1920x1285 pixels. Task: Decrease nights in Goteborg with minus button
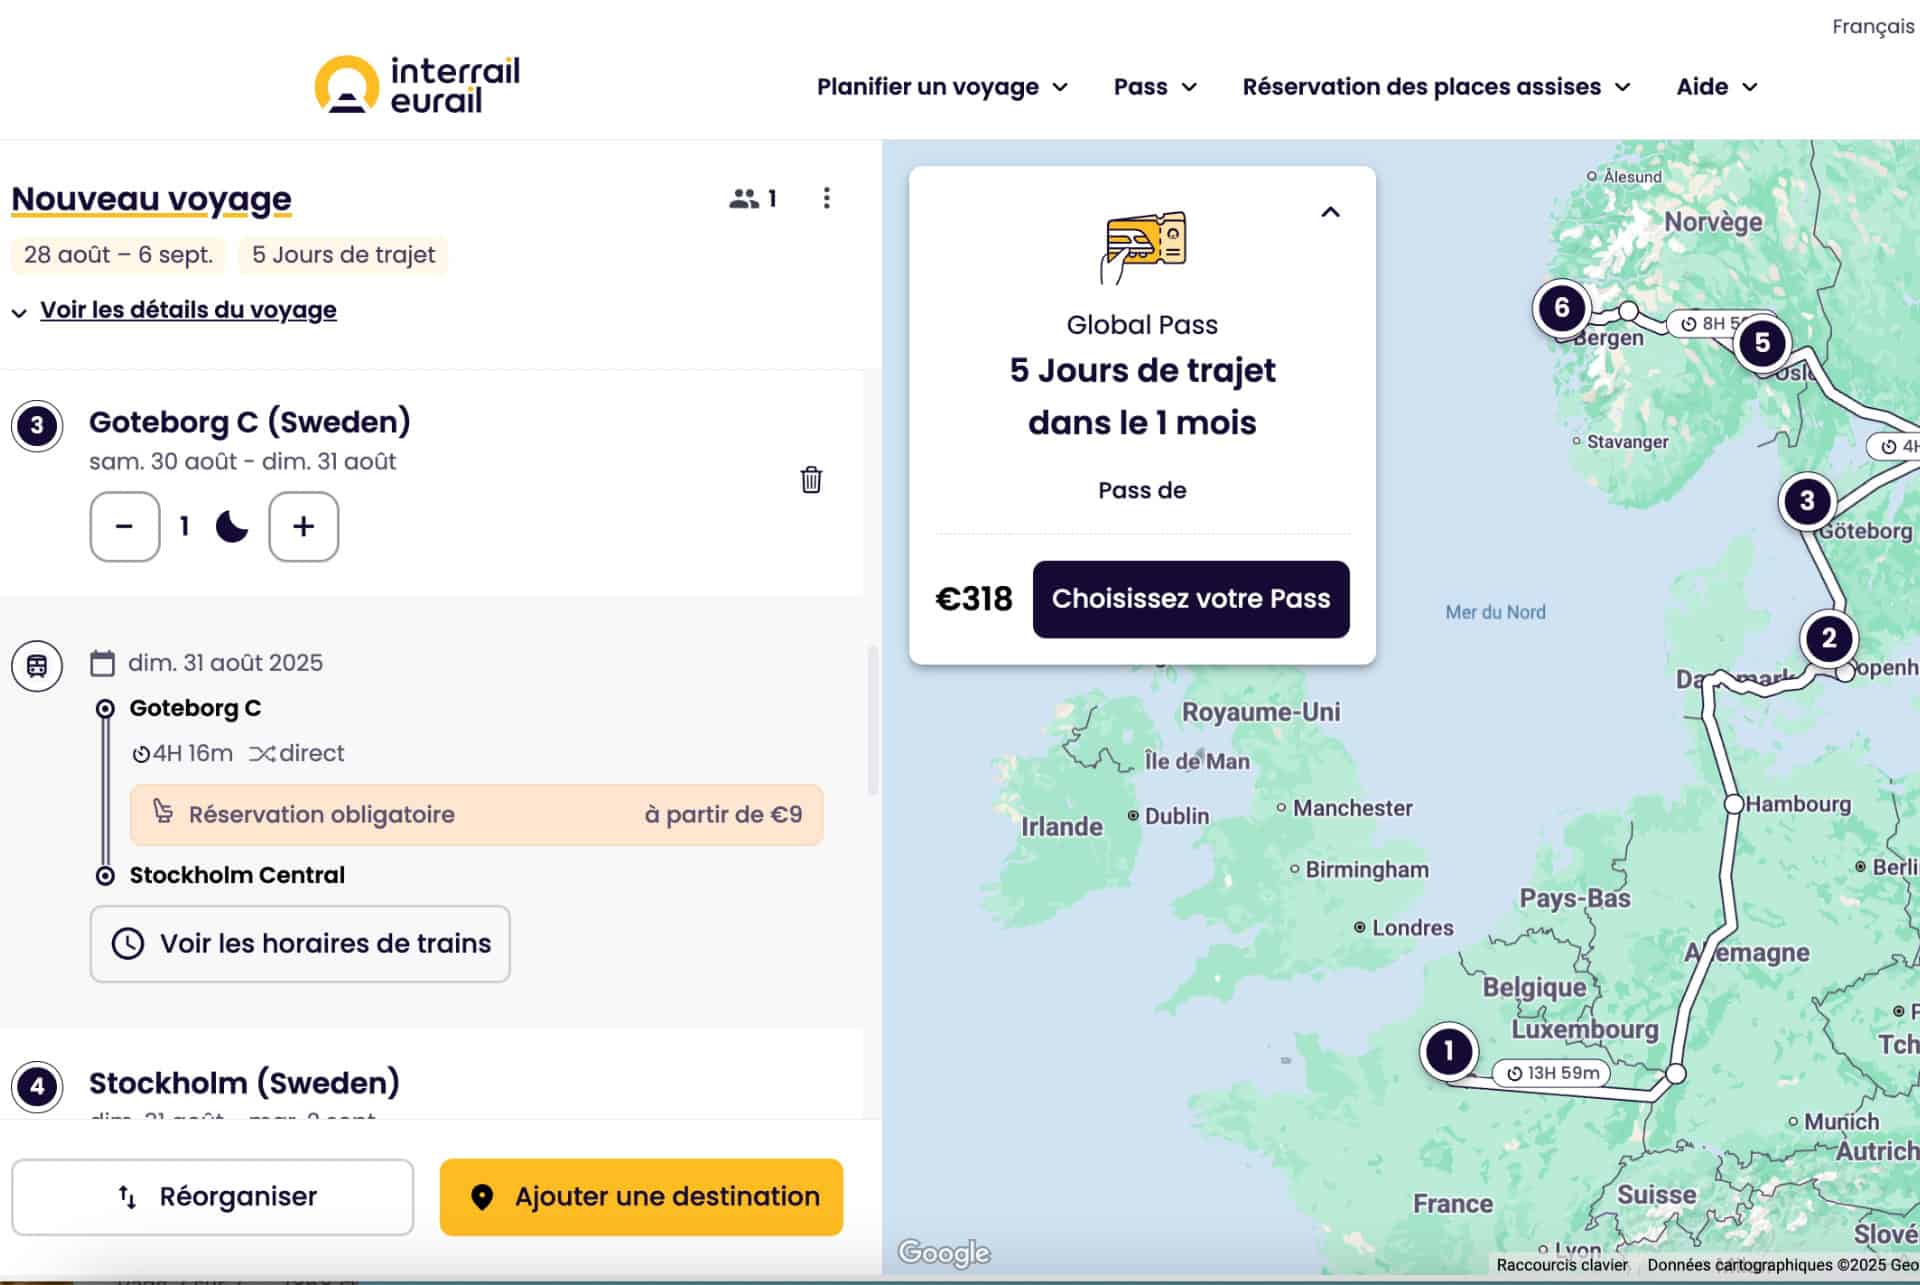[x=125, y=526]
